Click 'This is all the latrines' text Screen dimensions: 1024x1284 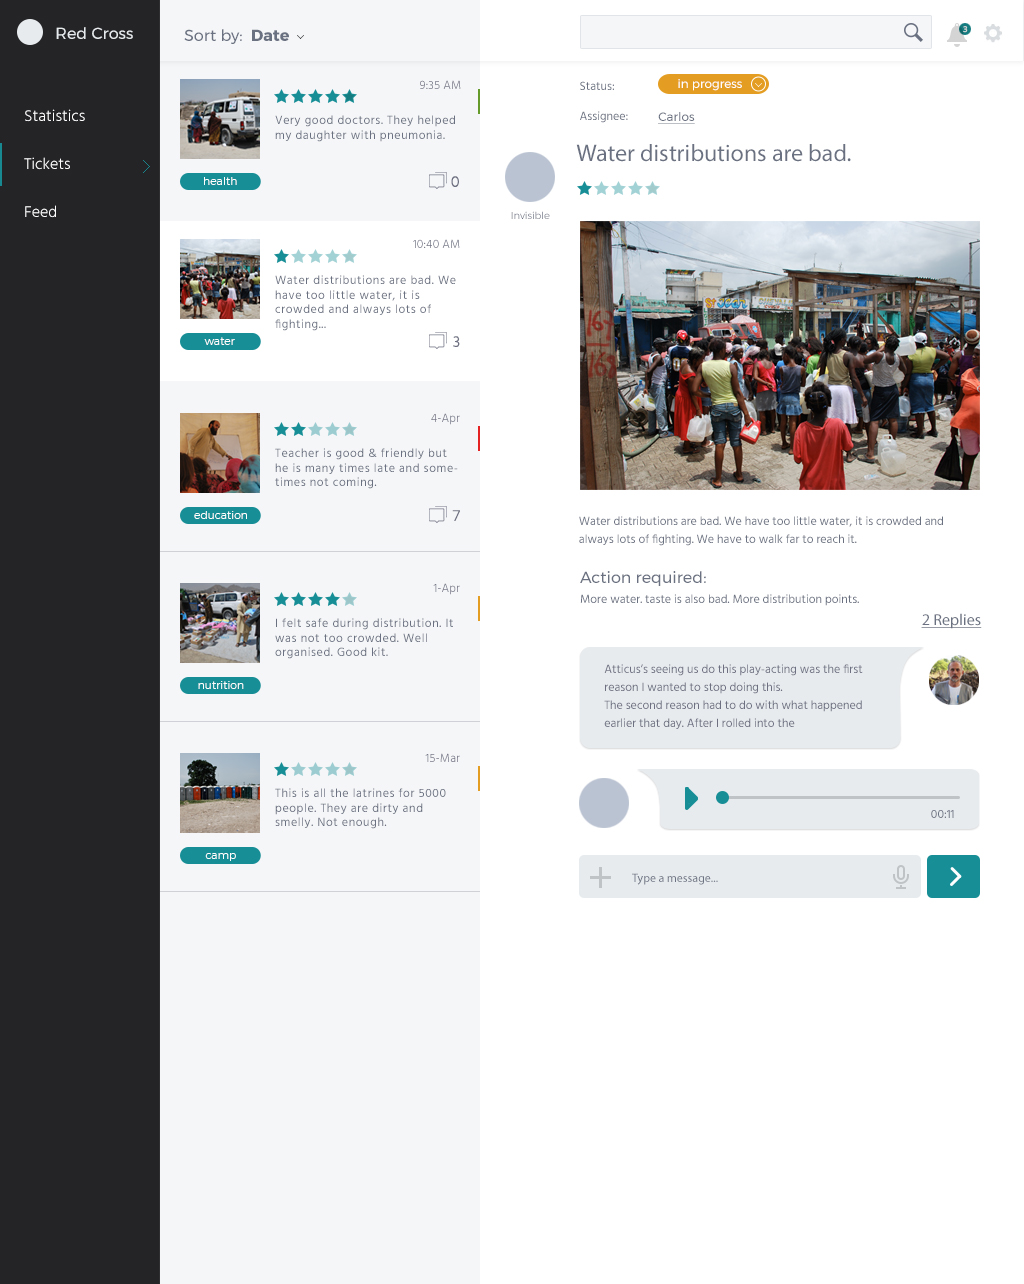[x=360, y=807]
